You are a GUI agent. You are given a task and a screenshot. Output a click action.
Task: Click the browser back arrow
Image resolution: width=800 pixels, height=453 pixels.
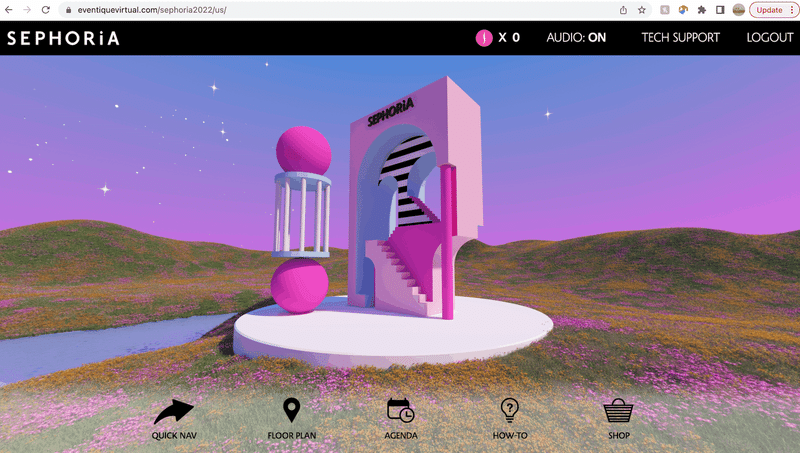tap(9, 10)
